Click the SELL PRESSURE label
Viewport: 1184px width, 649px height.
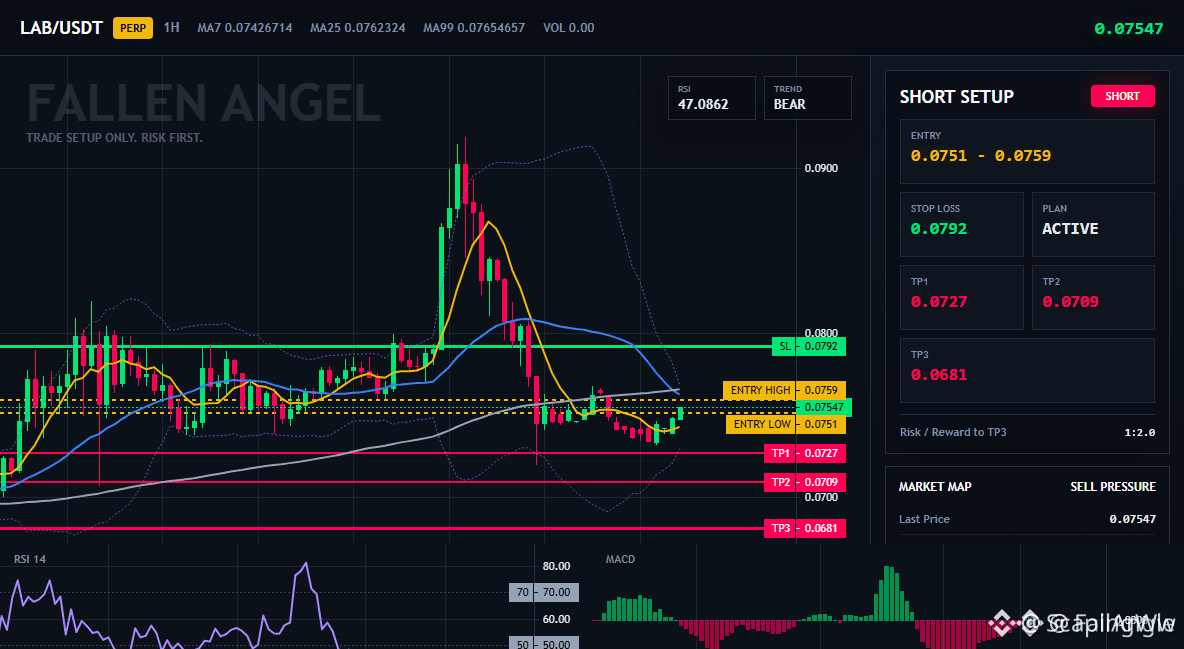1112,487
